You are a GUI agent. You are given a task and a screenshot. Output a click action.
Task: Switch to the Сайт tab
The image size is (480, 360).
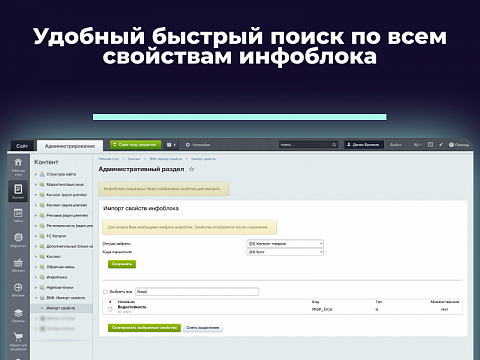click(x=22, y=146)
